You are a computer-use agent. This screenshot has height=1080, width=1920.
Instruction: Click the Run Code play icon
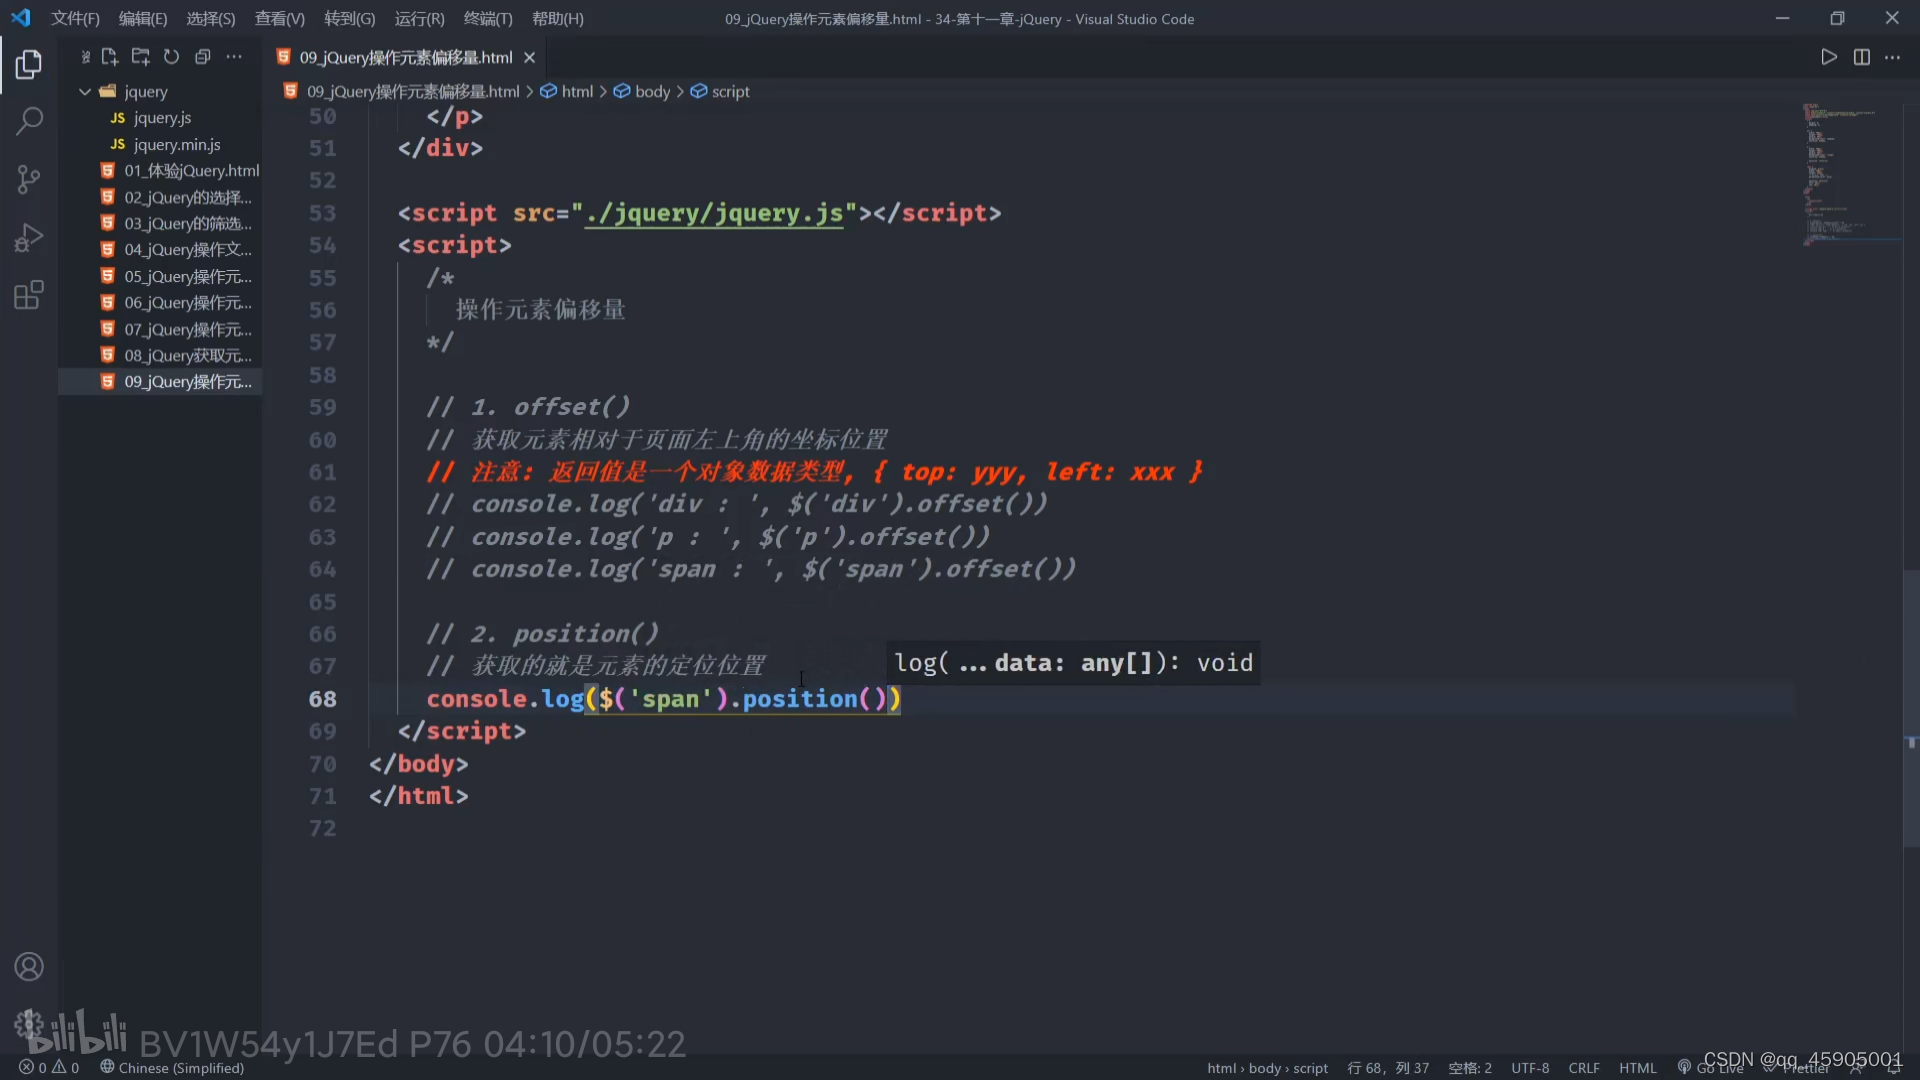click(x=1828, y=57)
